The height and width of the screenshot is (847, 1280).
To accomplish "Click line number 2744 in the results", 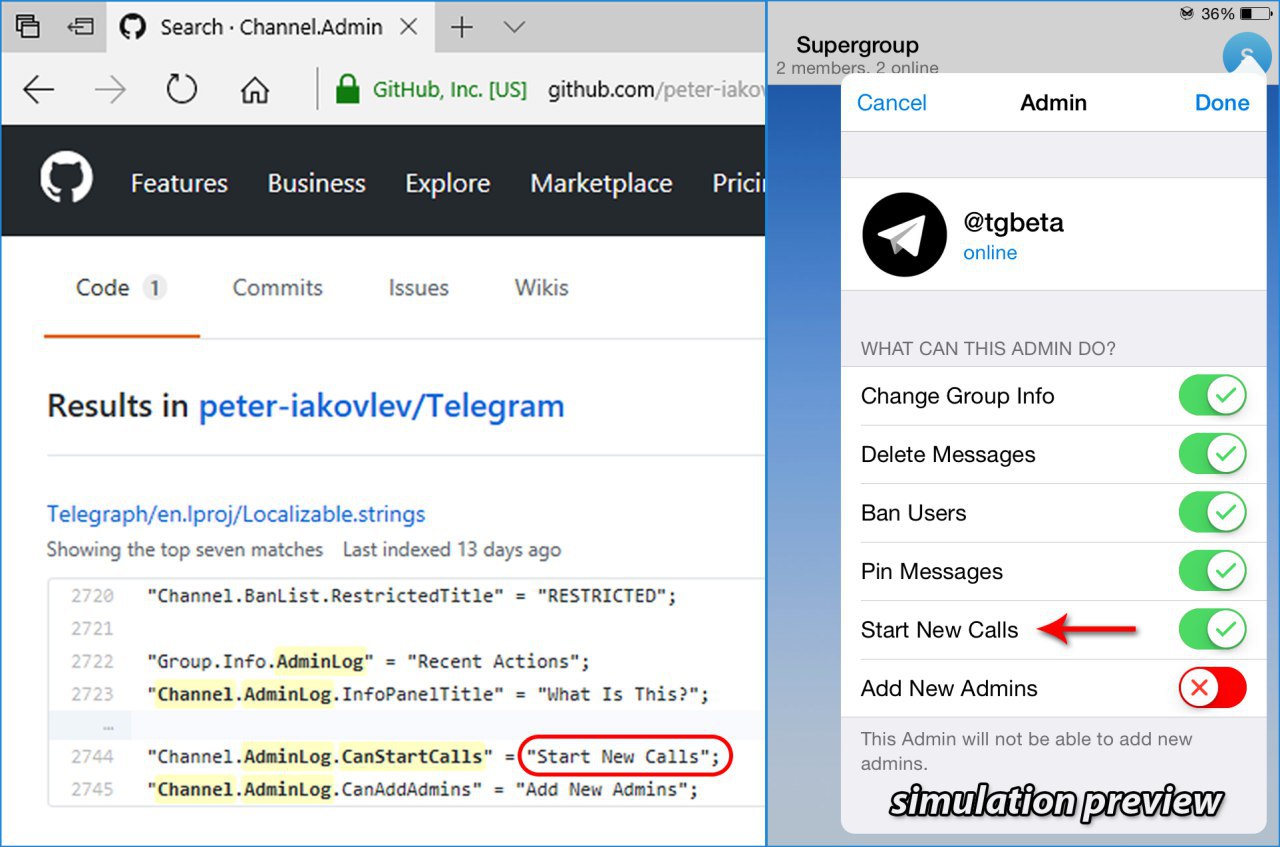I will click(x=92, y=757).
